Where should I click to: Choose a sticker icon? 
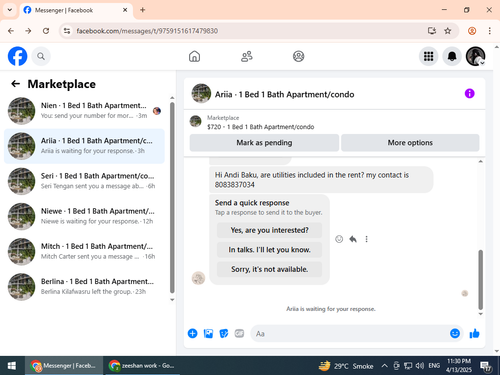pyautogui.click(x=224, y=333)
